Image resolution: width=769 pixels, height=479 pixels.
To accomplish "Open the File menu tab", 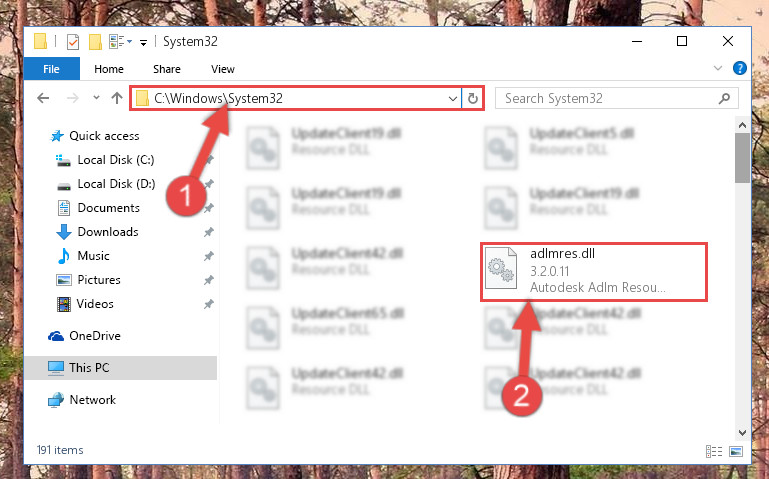I will point(51,69).
